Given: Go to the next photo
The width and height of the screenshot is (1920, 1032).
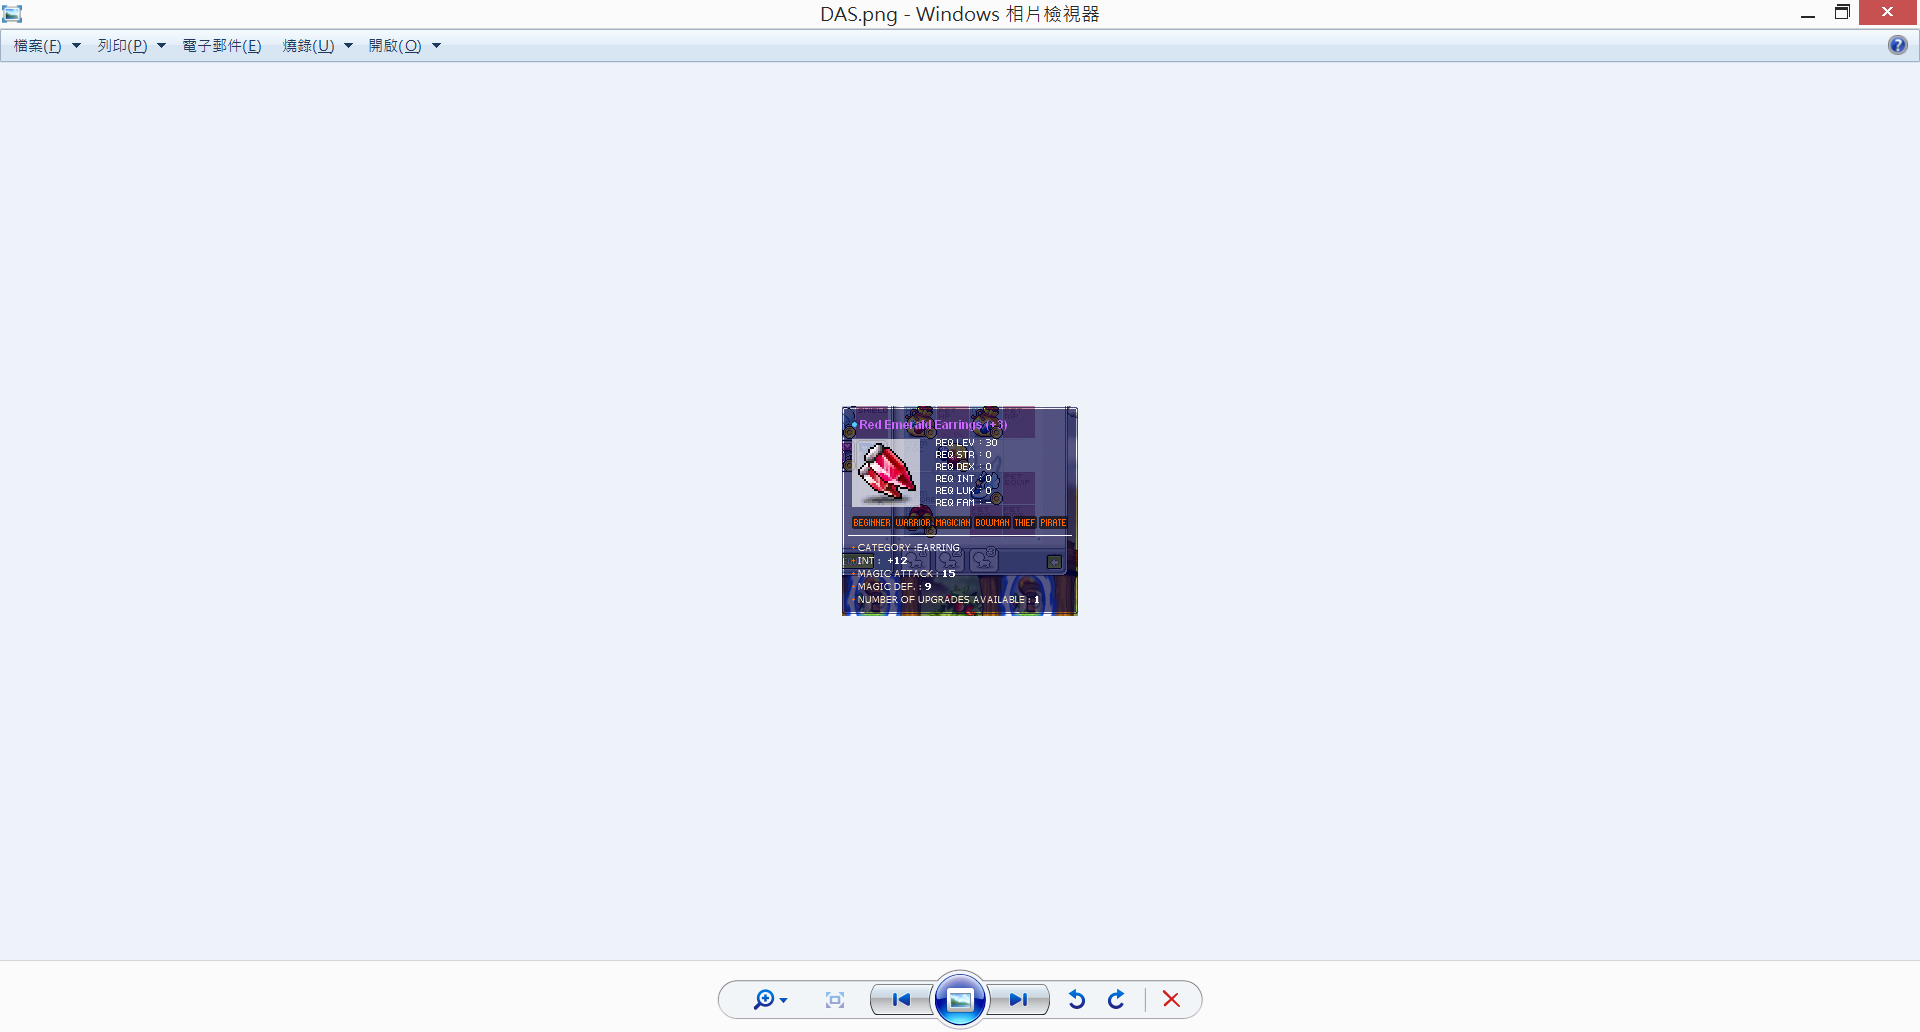Looking at the screenshot, I should click(x=1018, y=999).
